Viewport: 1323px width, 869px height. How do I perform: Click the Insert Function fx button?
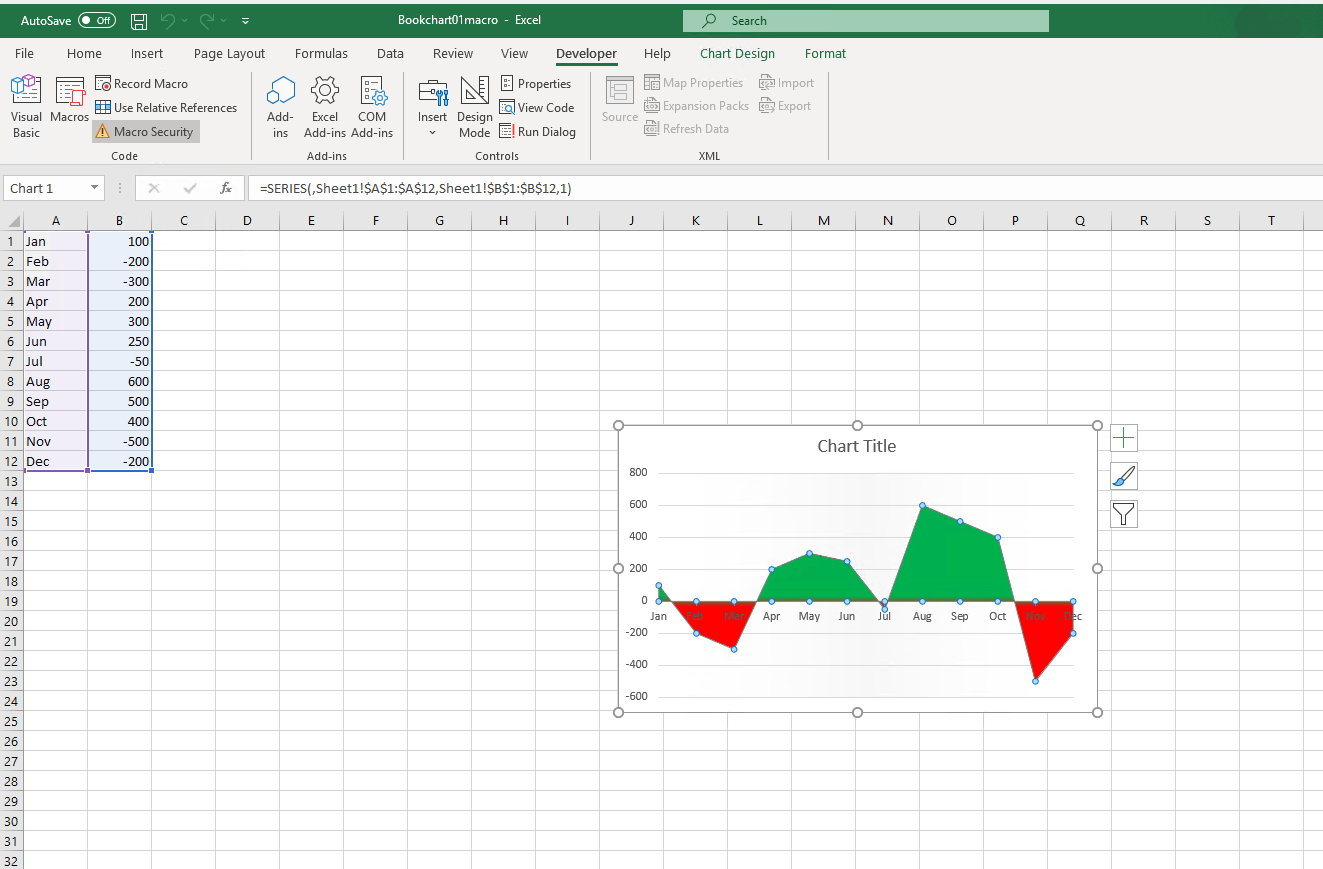click(x=226, y=188)
